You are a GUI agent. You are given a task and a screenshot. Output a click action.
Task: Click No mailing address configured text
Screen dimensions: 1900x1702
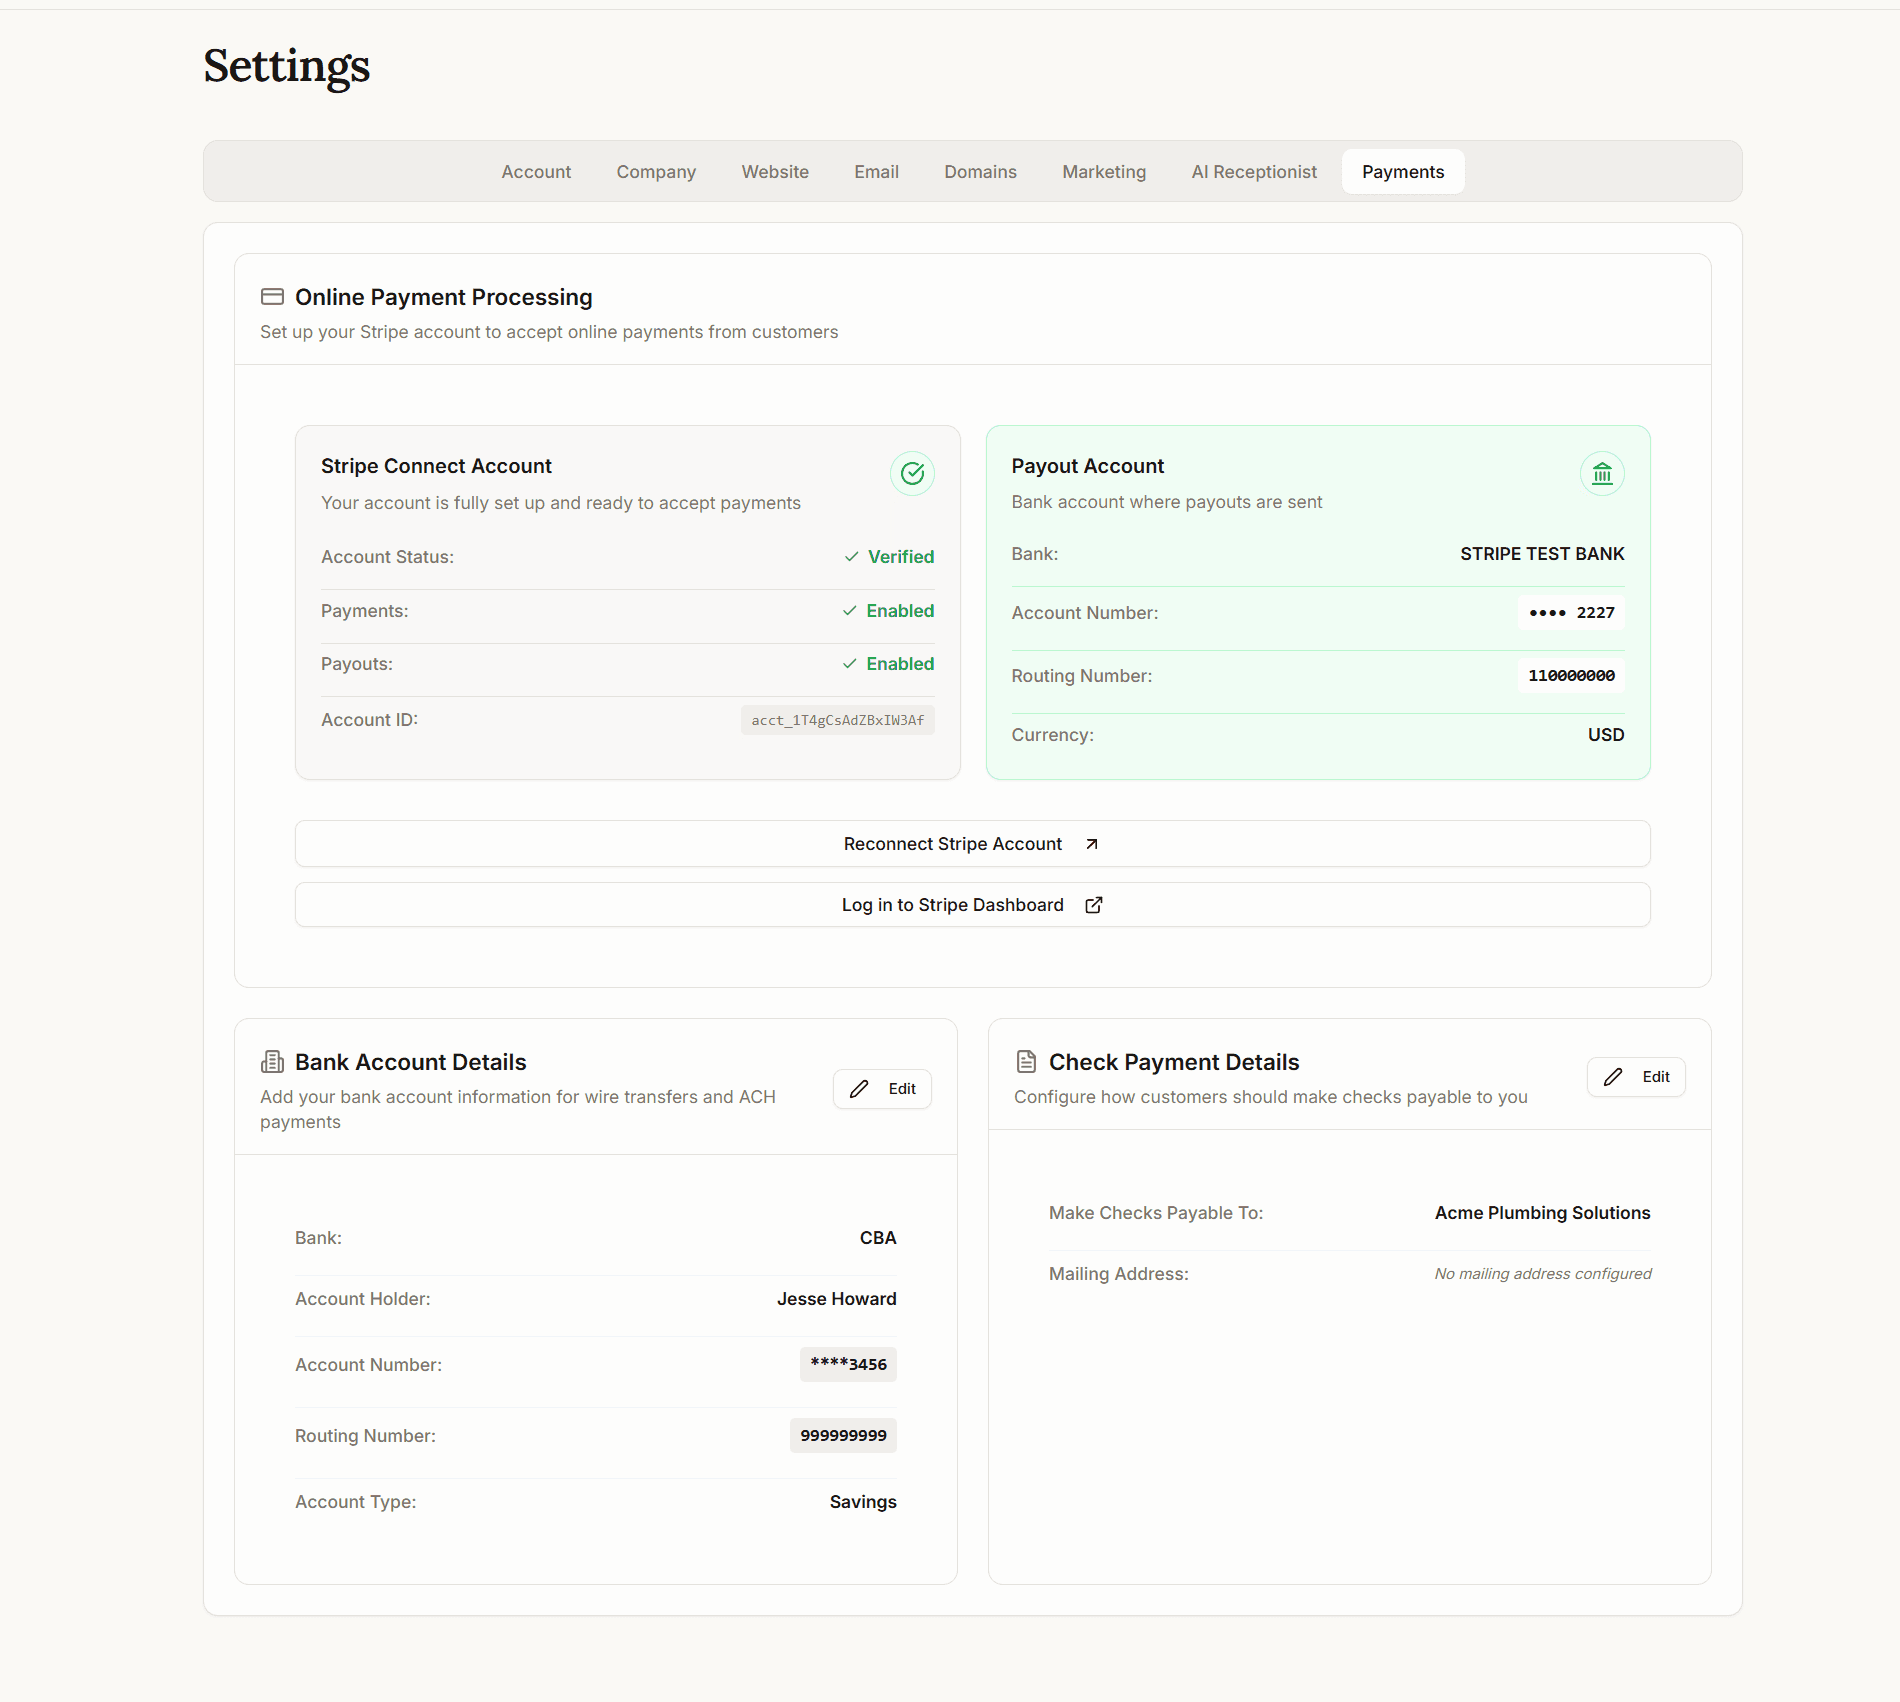1543,1274
